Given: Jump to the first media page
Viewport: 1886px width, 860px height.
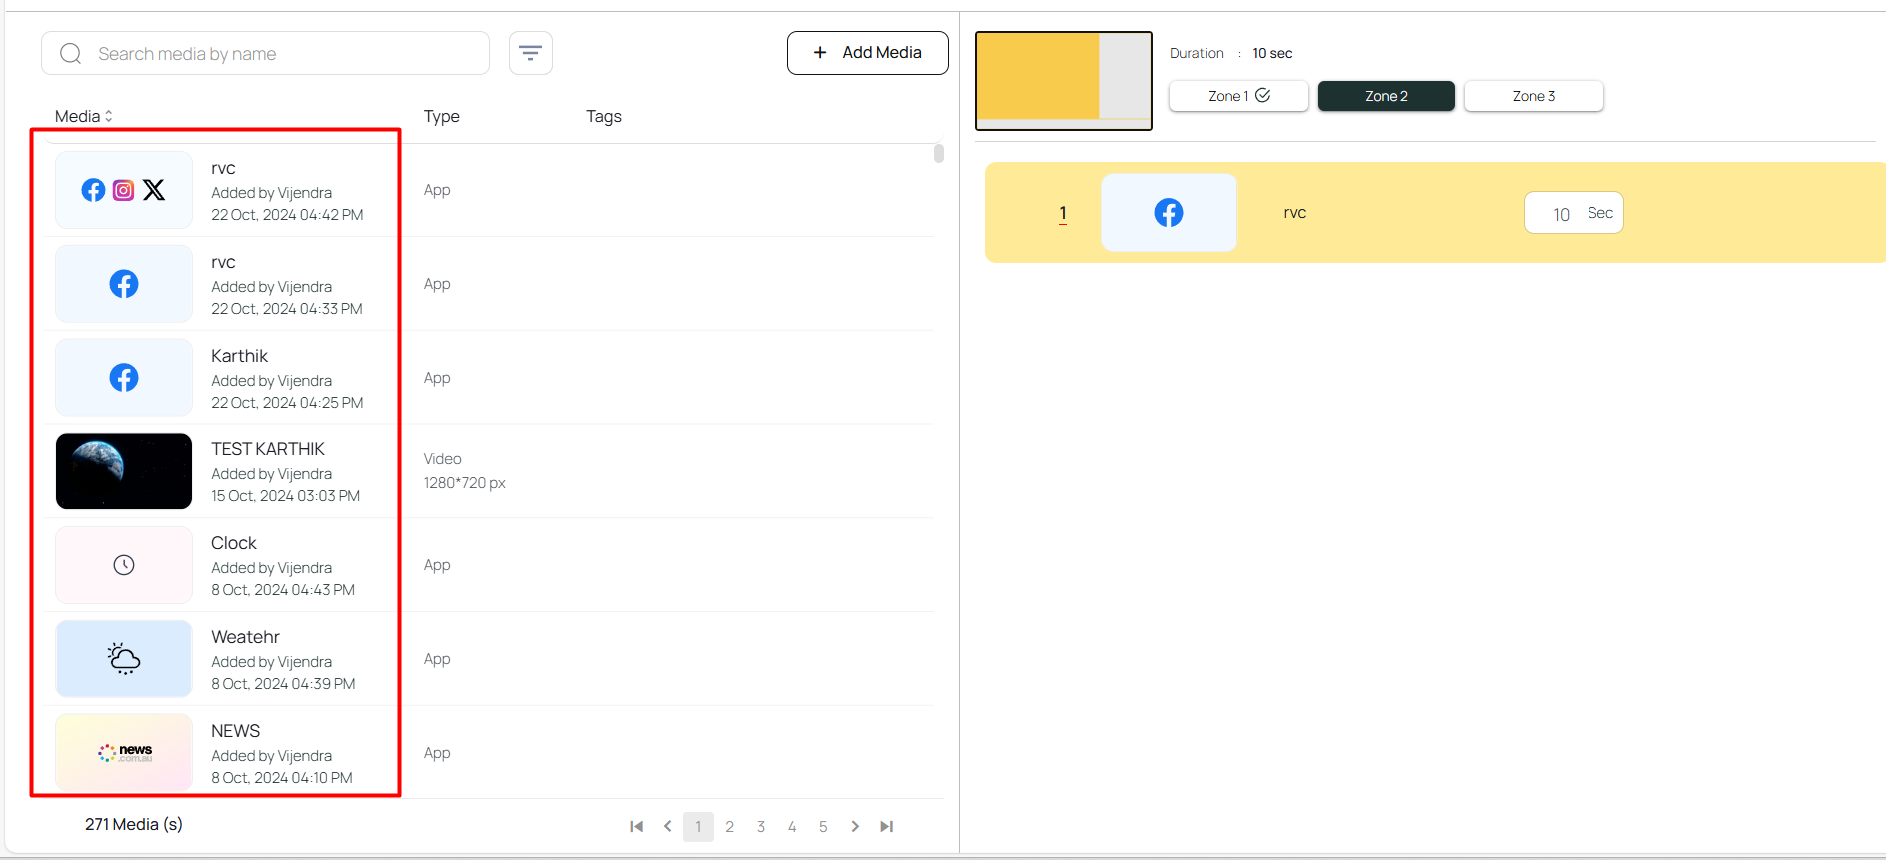Looking at the screenshot, I should [636, 827].
